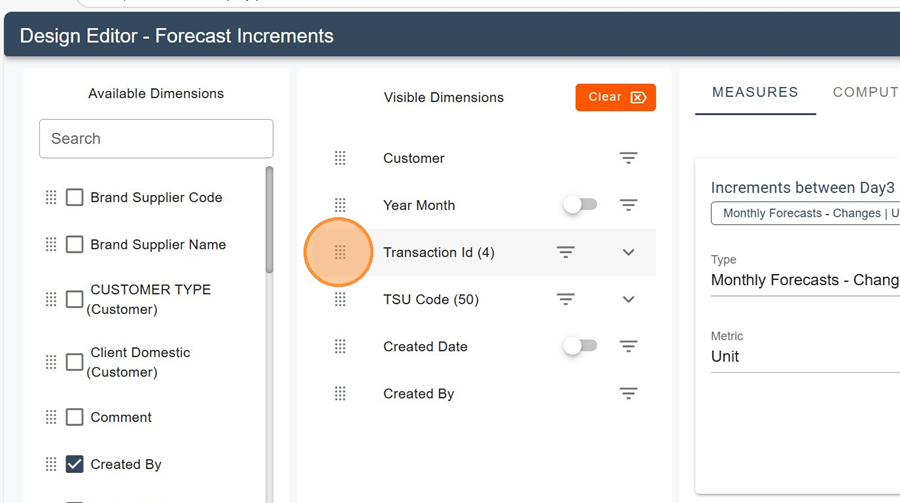This screenshot has width=900, height=503.
Task: Open the filter icon for Created Date
Action: pos(628,347)
